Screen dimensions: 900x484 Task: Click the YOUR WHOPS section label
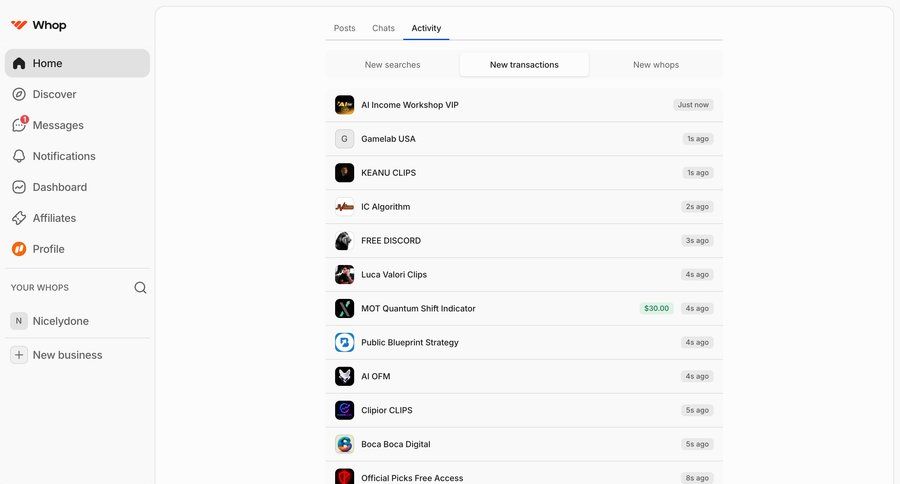pos(40,288)
